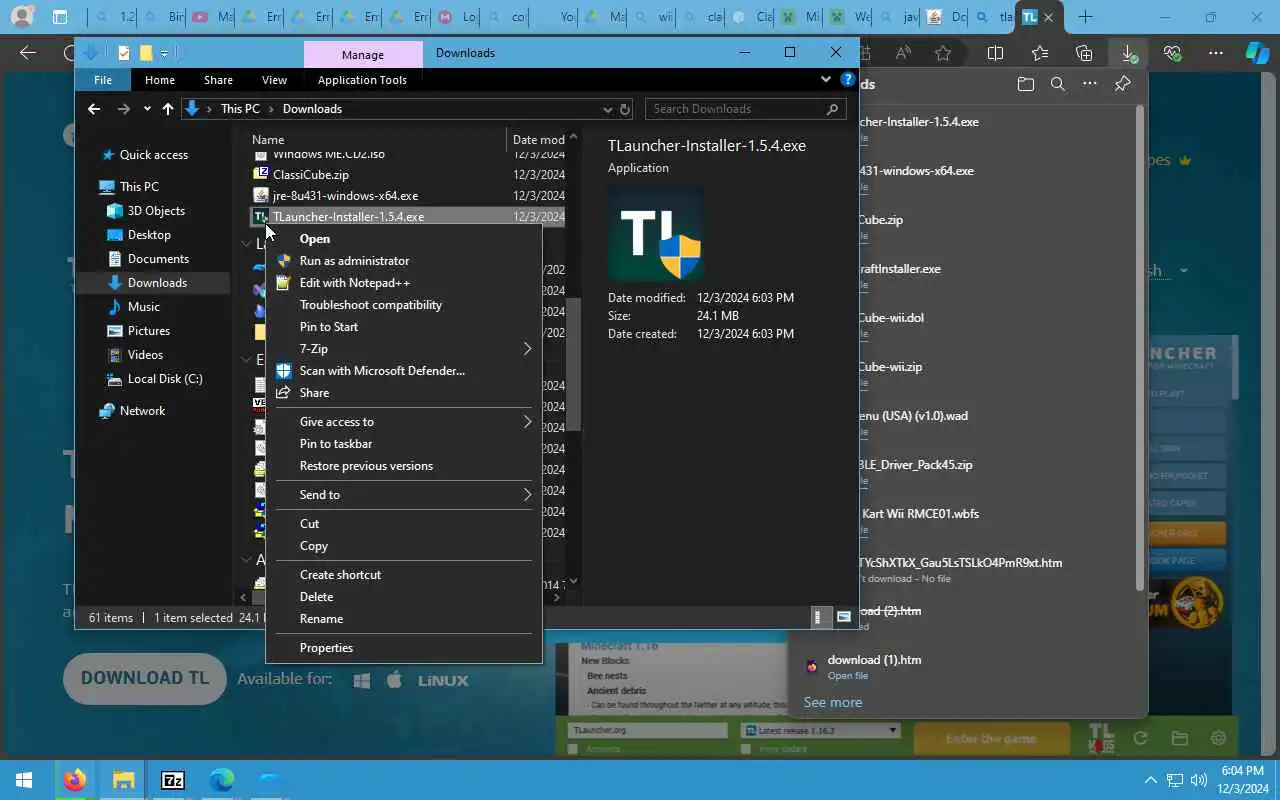Viewport: 1280px width, 800px height.
Task: Open Edge settings and more menu
Action: pos(1216,53)
